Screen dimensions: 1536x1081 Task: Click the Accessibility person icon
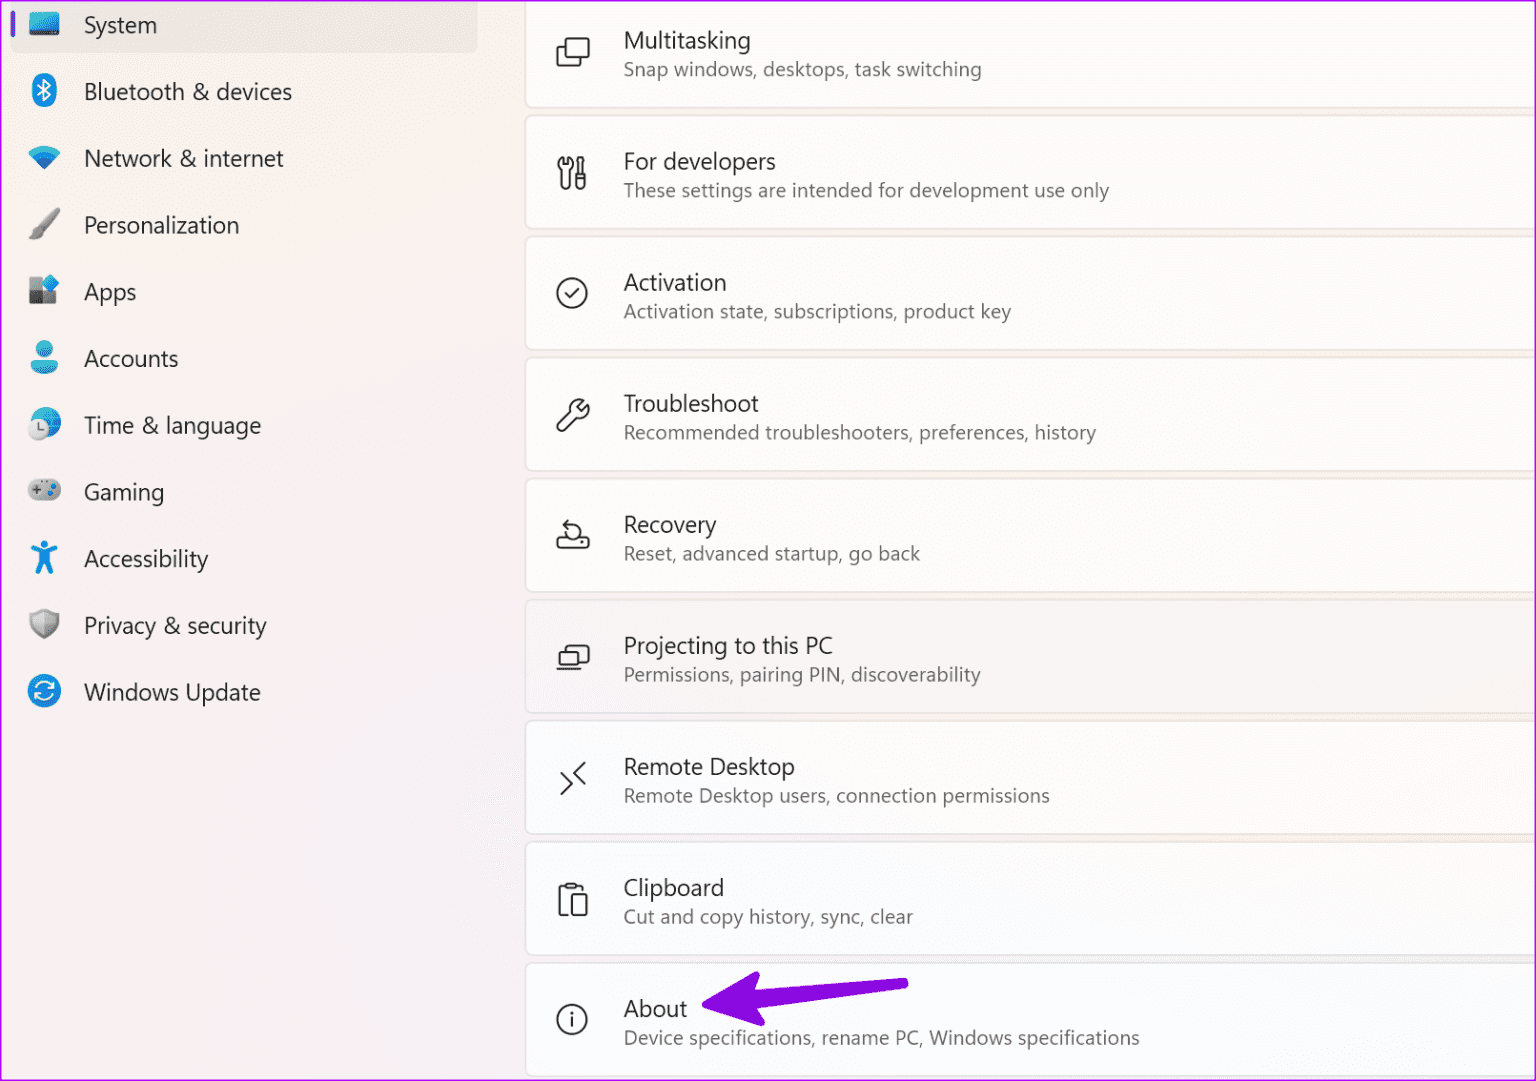44,558
